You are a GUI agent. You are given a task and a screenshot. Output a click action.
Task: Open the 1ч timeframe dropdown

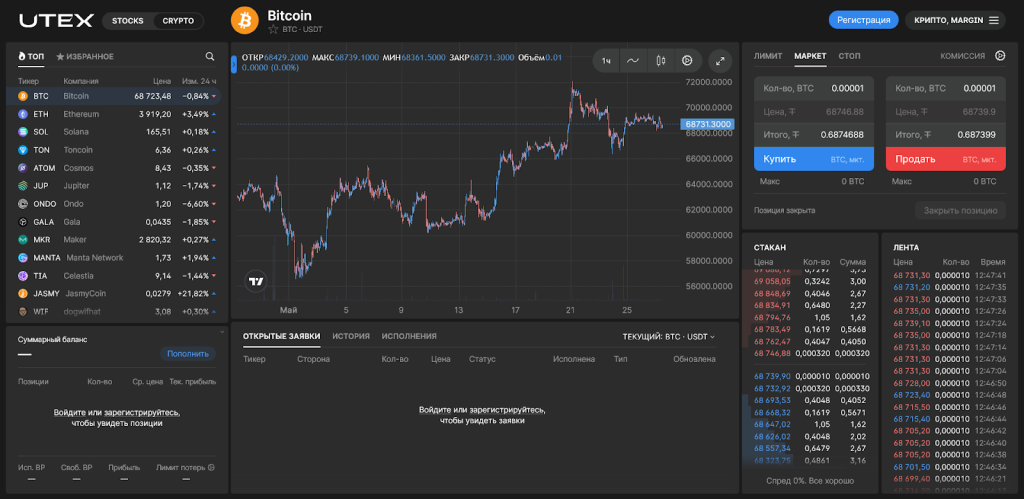click(606, 61)
